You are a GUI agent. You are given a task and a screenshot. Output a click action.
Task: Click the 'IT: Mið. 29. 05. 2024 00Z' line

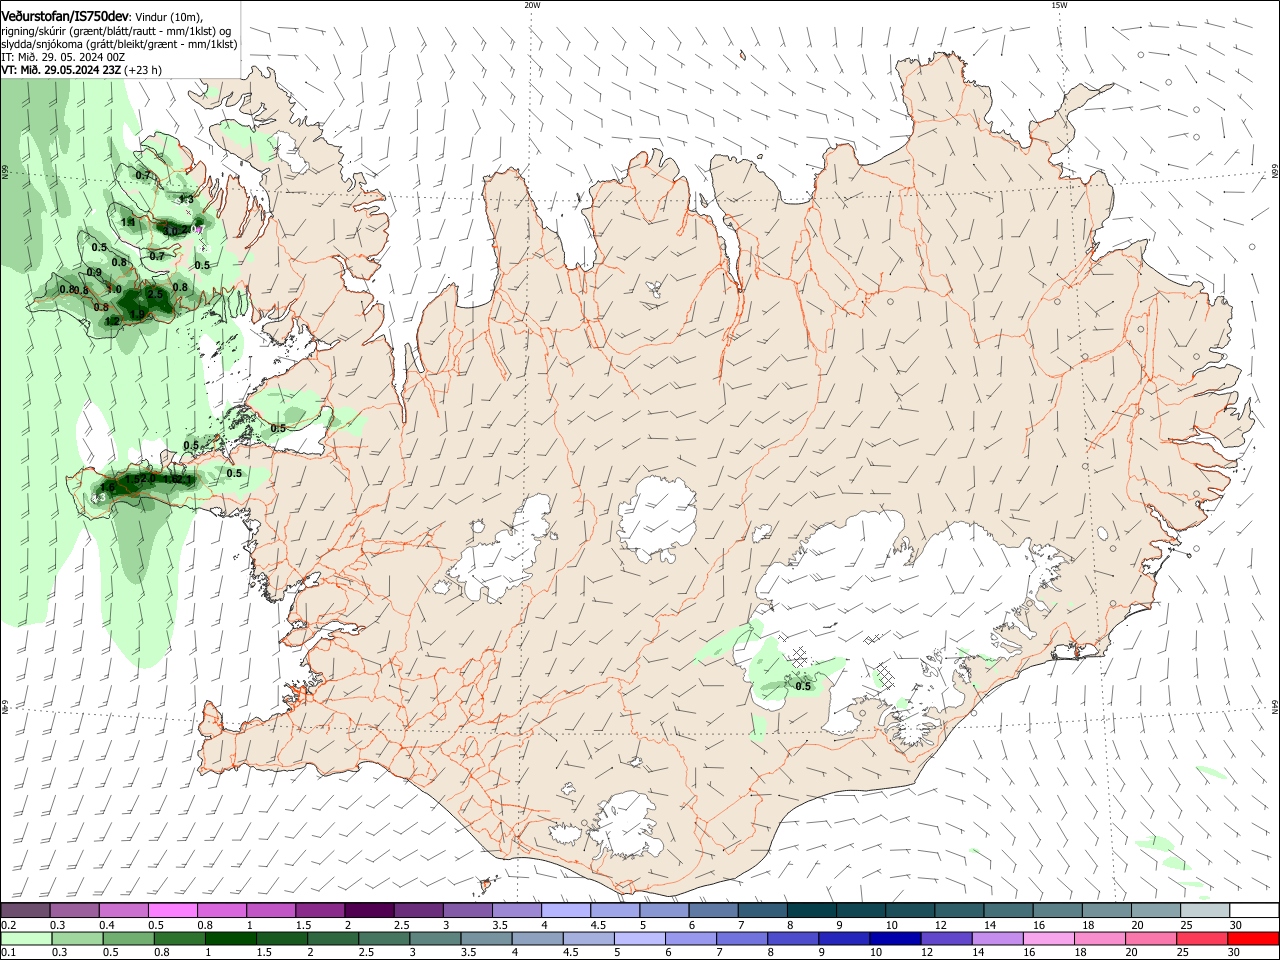tap(63, 57)
